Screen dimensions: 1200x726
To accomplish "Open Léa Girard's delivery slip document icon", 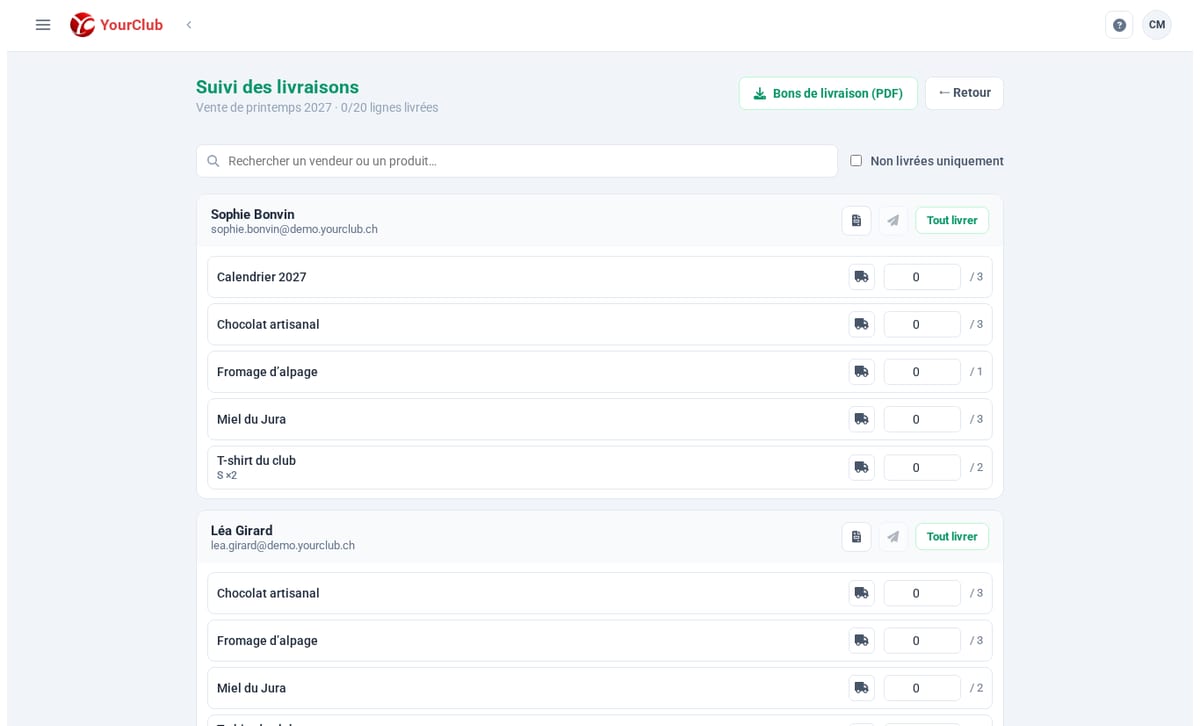I will tap(856, 537).
